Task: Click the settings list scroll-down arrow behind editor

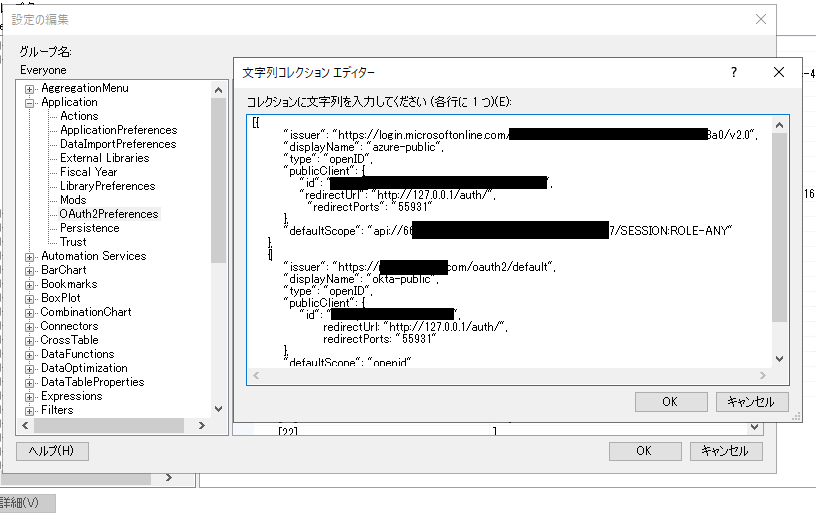Action: point(755,427)
